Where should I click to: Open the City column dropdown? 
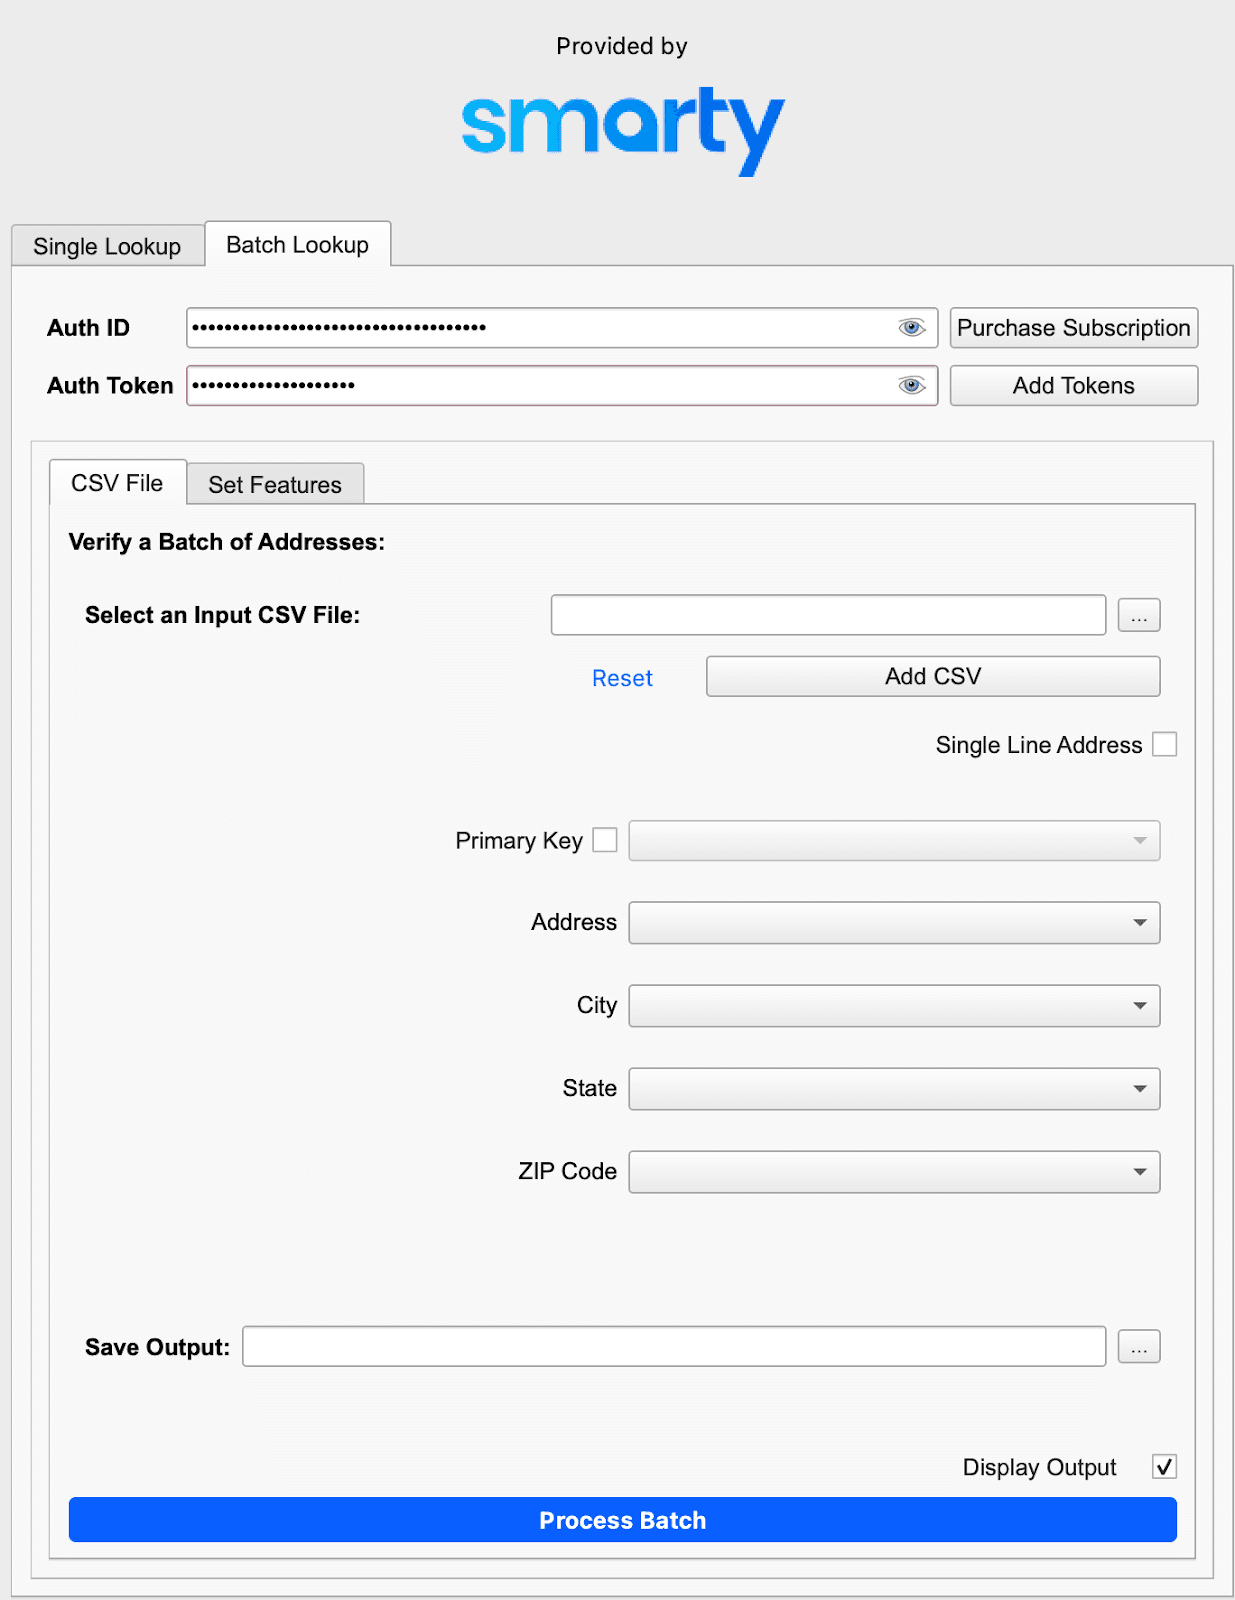(894, 1006)
